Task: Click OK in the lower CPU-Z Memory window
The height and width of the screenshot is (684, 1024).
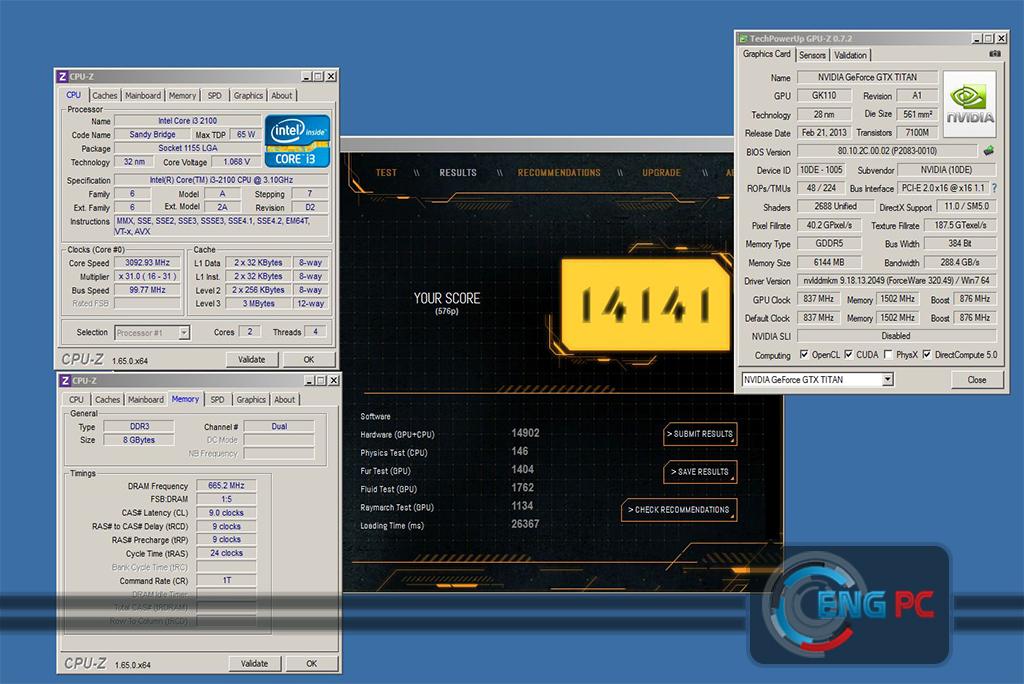Action: [312, 663]
